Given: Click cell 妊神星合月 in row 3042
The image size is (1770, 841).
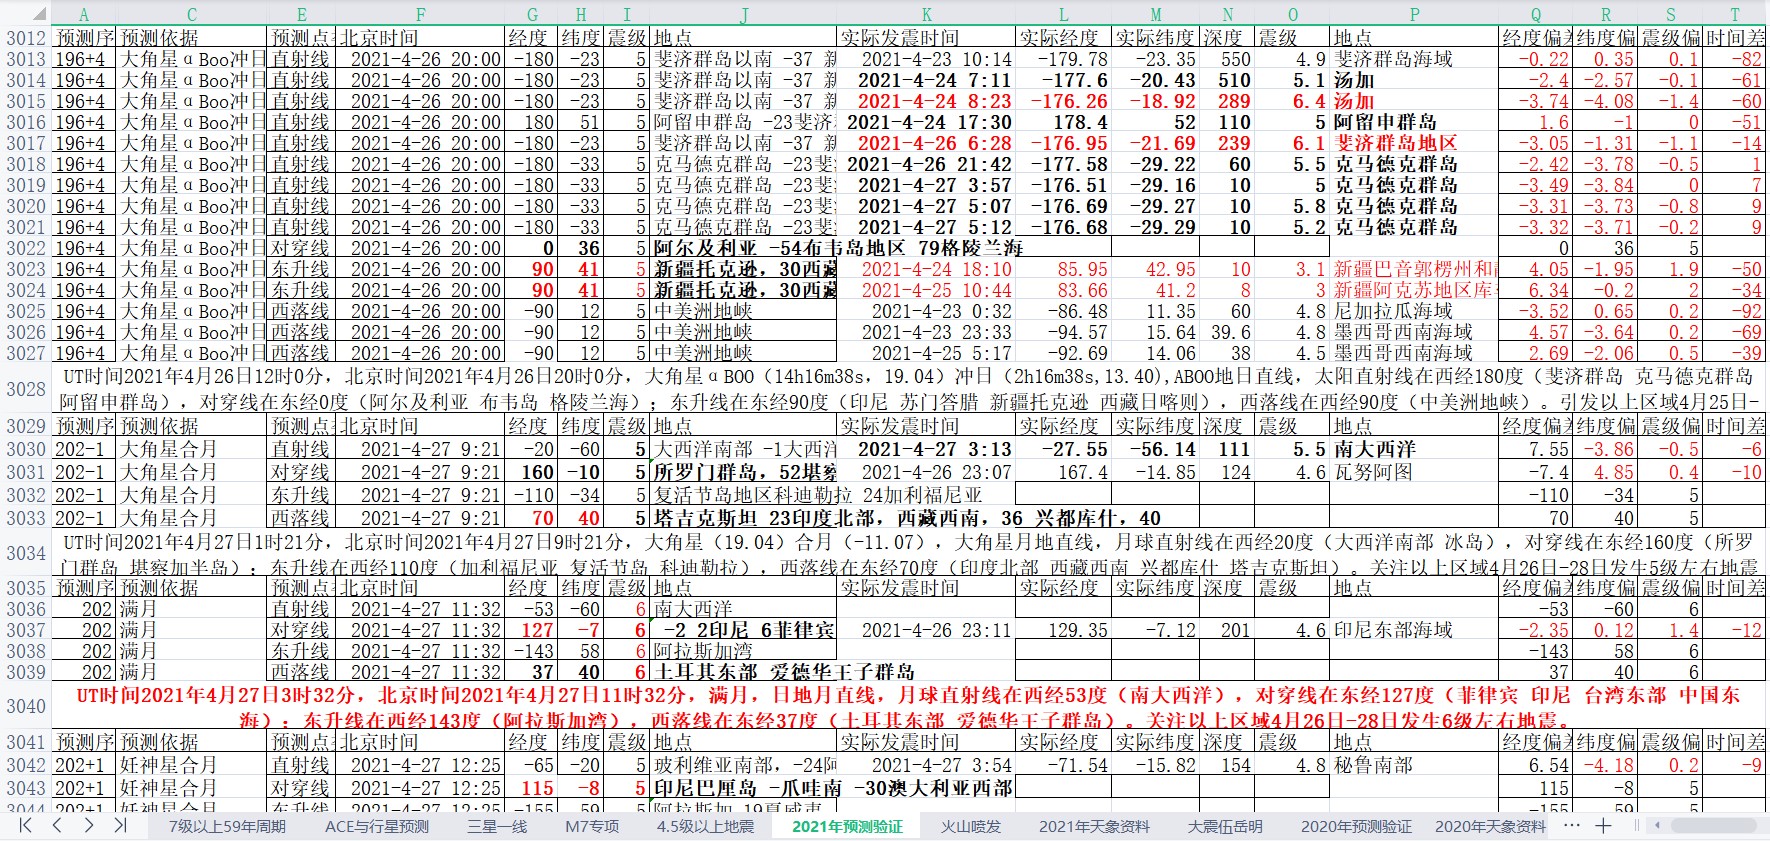Looking at the screenshot, I should tap(192, 765).
